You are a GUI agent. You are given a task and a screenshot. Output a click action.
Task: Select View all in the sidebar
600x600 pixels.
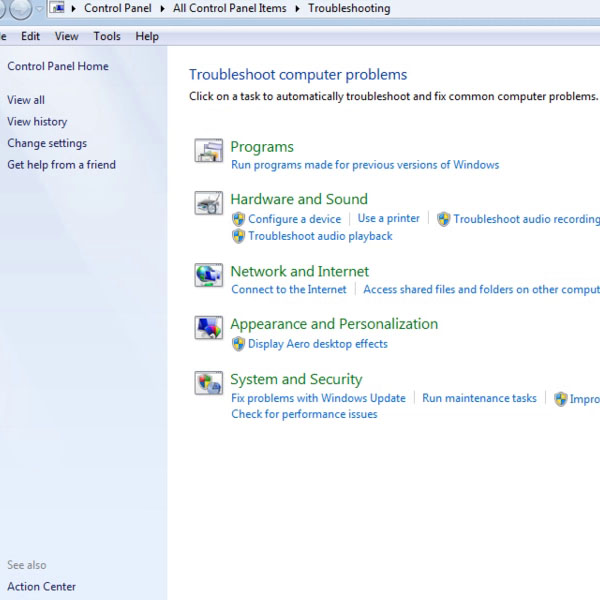(x=26, y=100)
